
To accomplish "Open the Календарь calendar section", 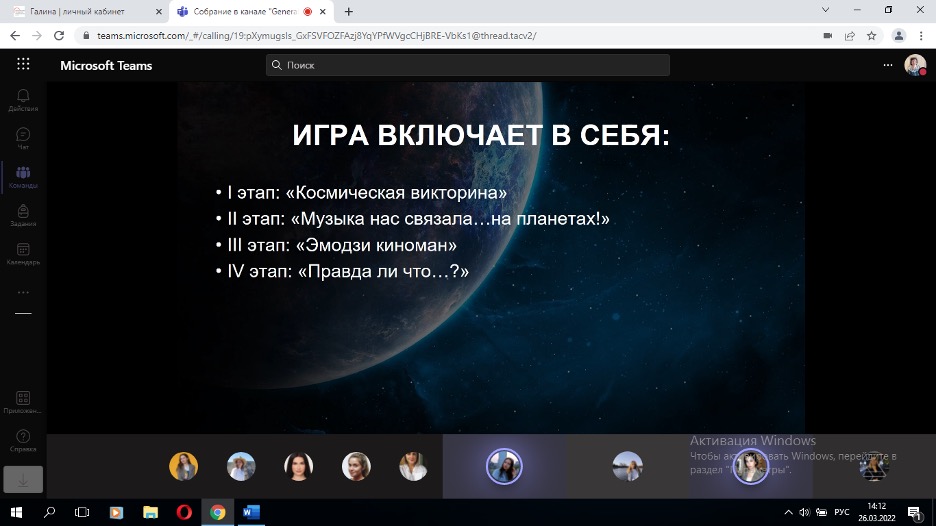I will [x=23, y=253].
